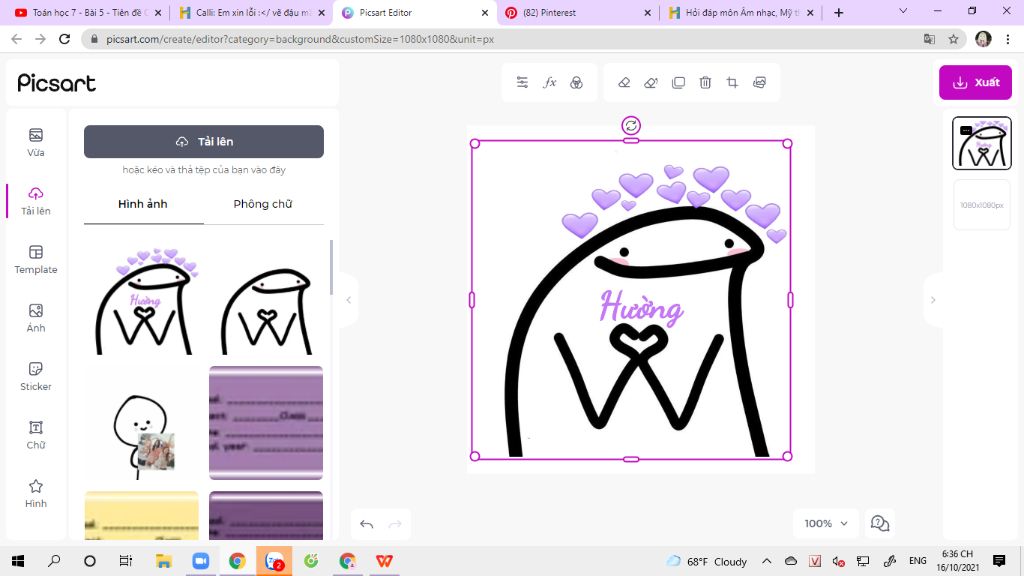Viewport: 1024px width, 576px height.
Task: Open the Chữ text sidebar section
Action: [36, 435]
